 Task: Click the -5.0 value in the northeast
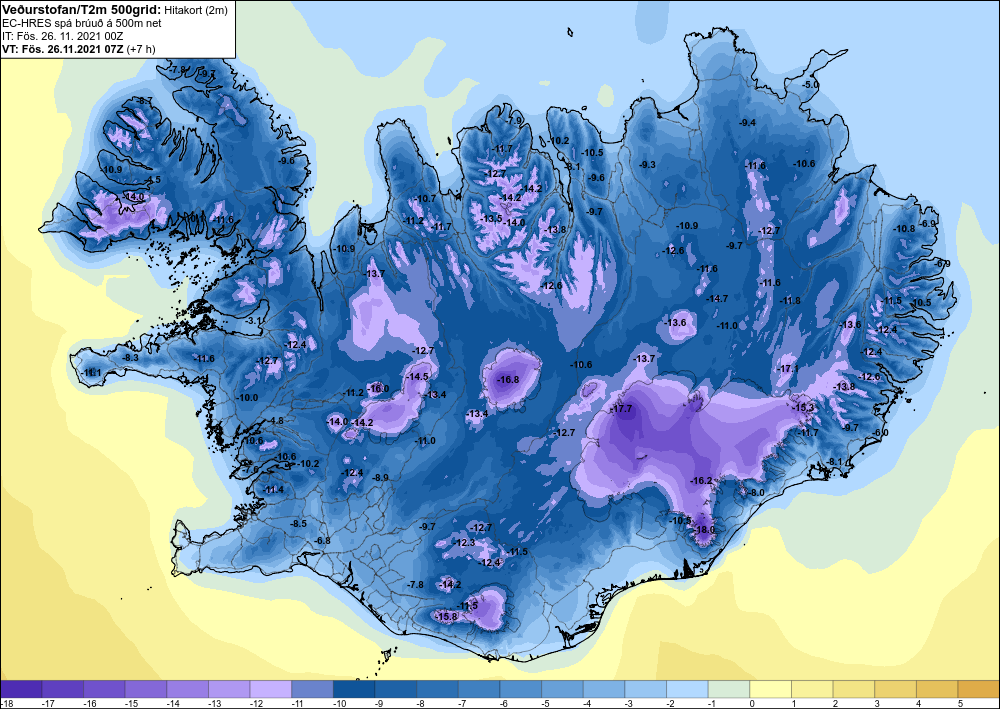(810, 85)
